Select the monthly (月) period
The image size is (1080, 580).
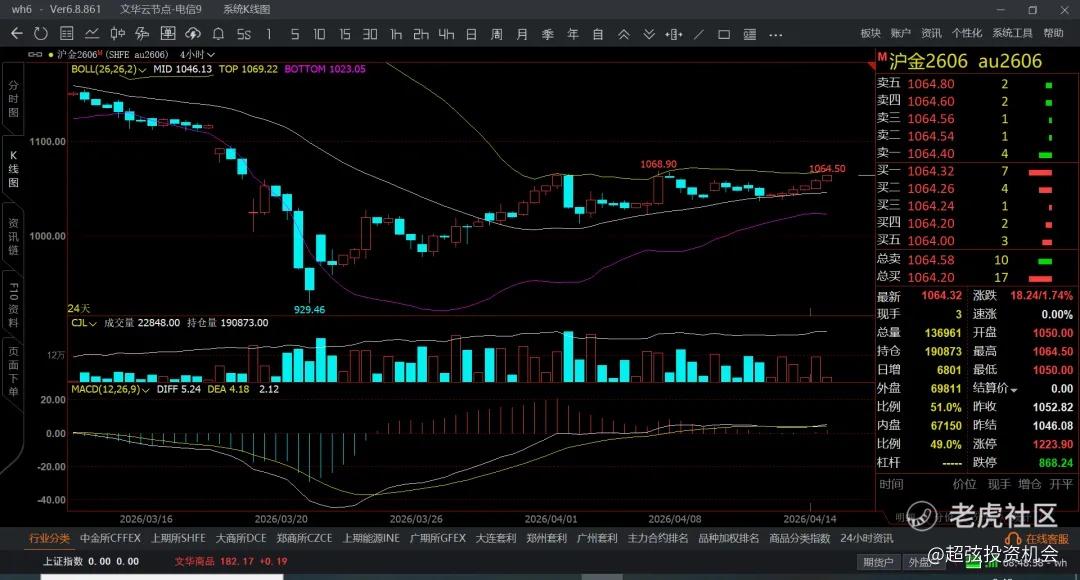click(522, 34)
